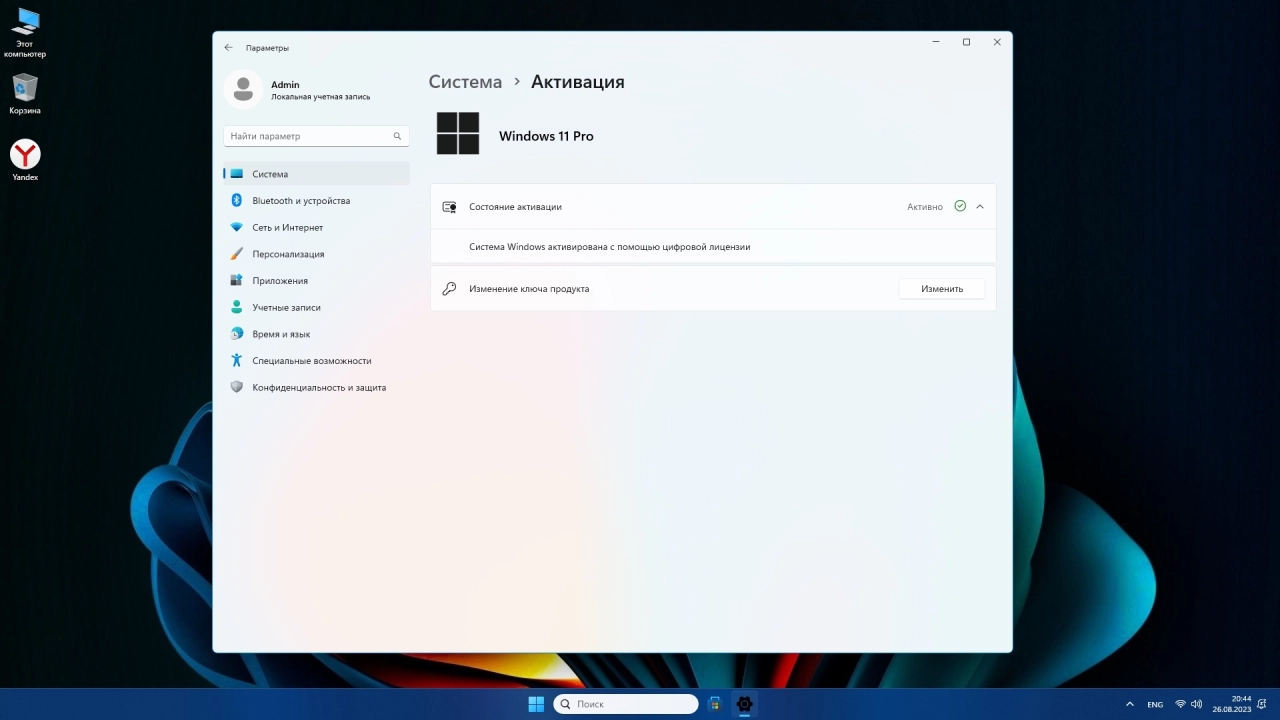
Task: Maximize the Параметры window
Action: coord(966,42)
